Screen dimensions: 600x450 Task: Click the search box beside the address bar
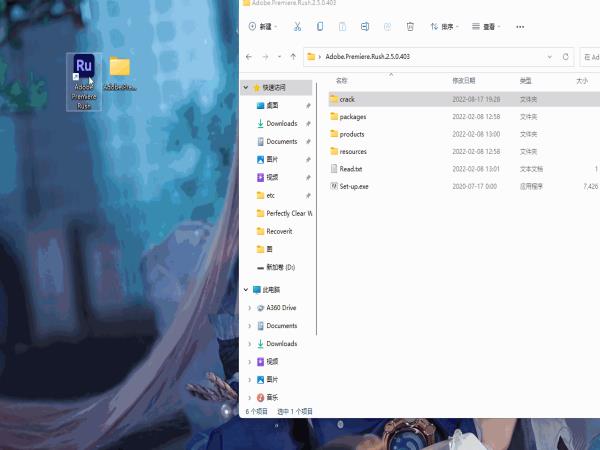590,57
